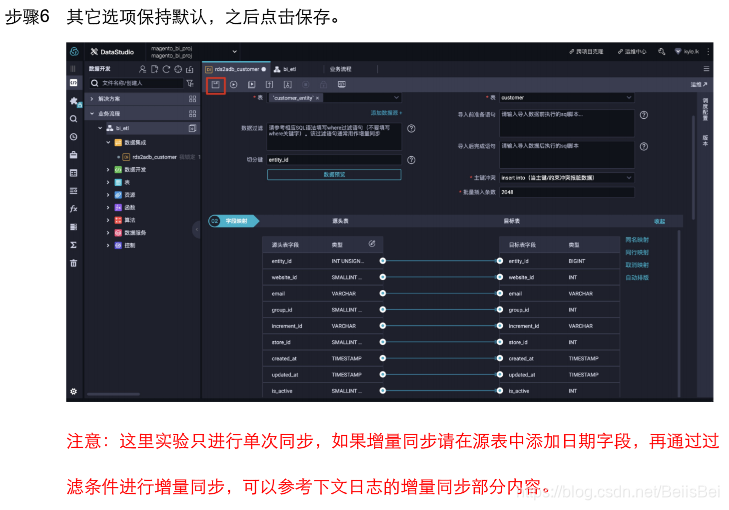Collapse the bi_etl workflow node
Image resolution: width=729 pixels, height=510 pixels.
(100, 128)
